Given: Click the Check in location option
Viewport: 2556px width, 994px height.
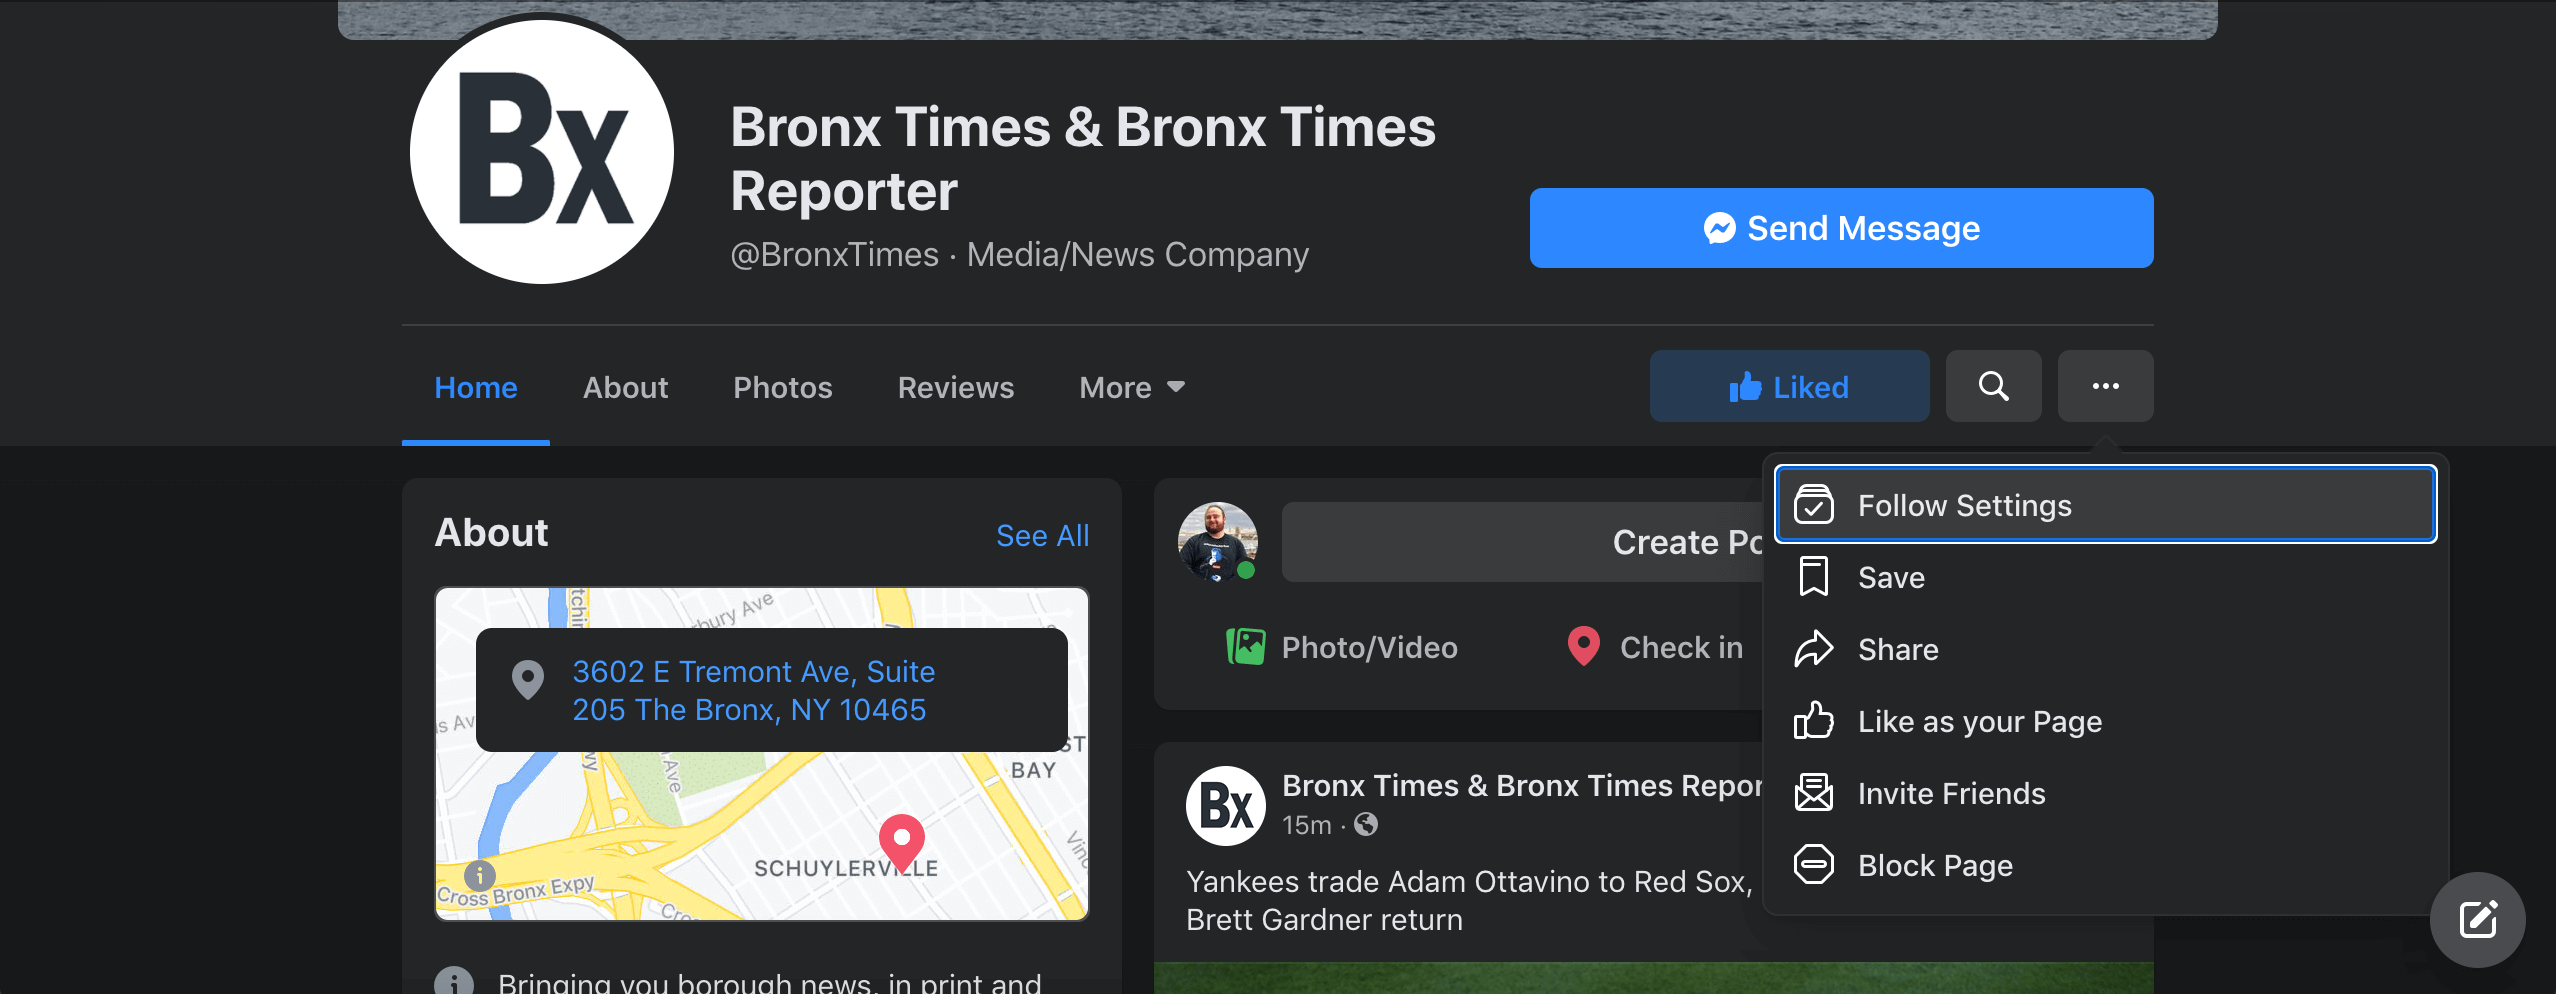Looking at the screenshot, I should click(1655, 647).
